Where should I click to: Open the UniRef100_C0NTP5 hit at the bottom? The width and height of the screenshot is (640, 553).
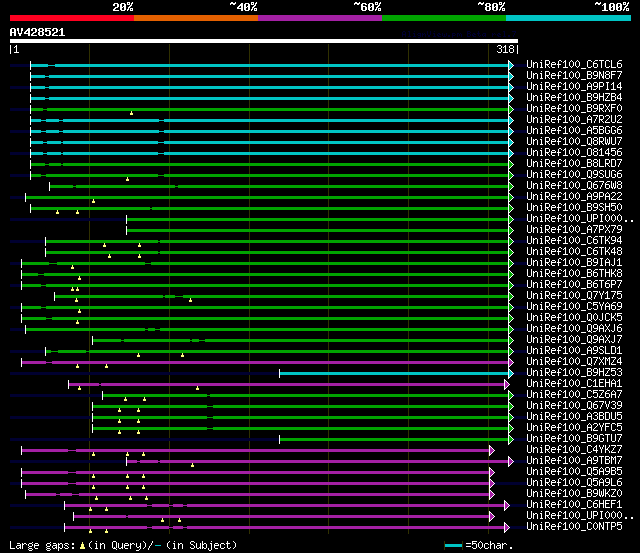[574, 527]
